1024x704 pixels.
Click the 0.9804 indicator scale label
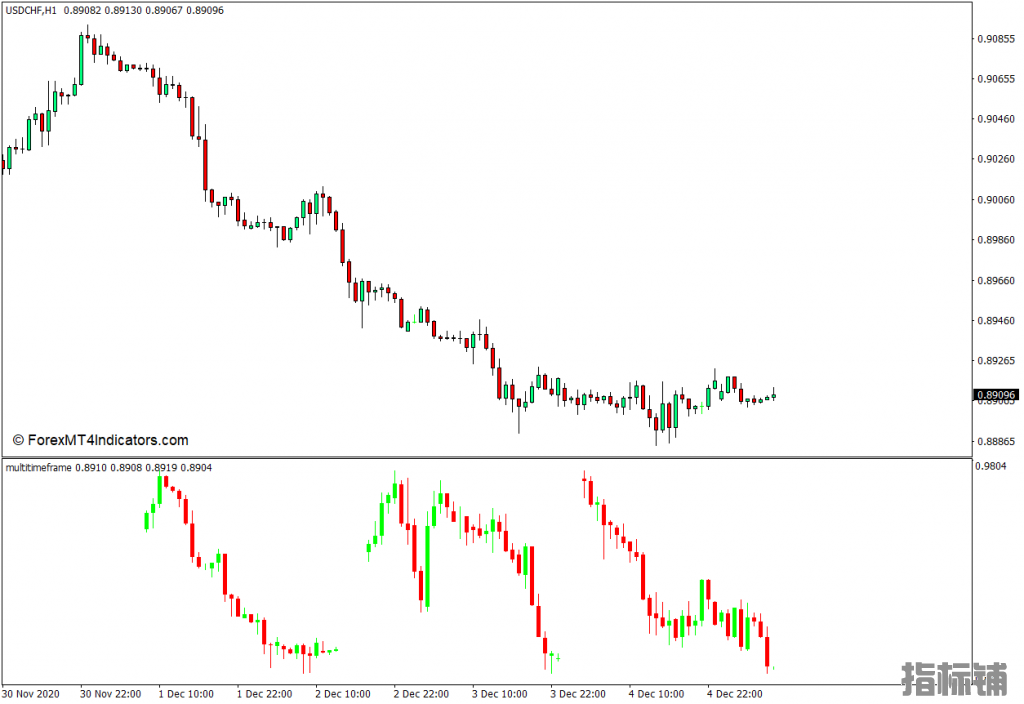pyautogui.click(x=991, y=466)
